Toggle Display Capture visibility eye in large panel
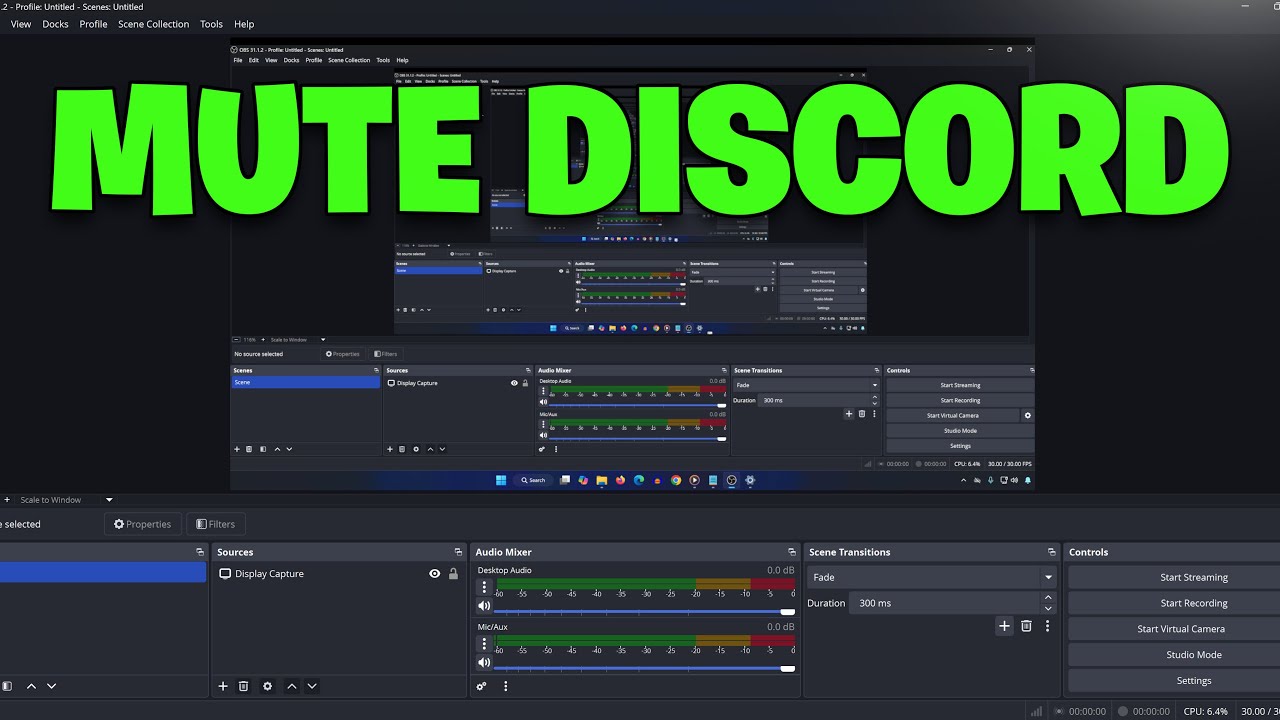 click(x=434, y=574)
